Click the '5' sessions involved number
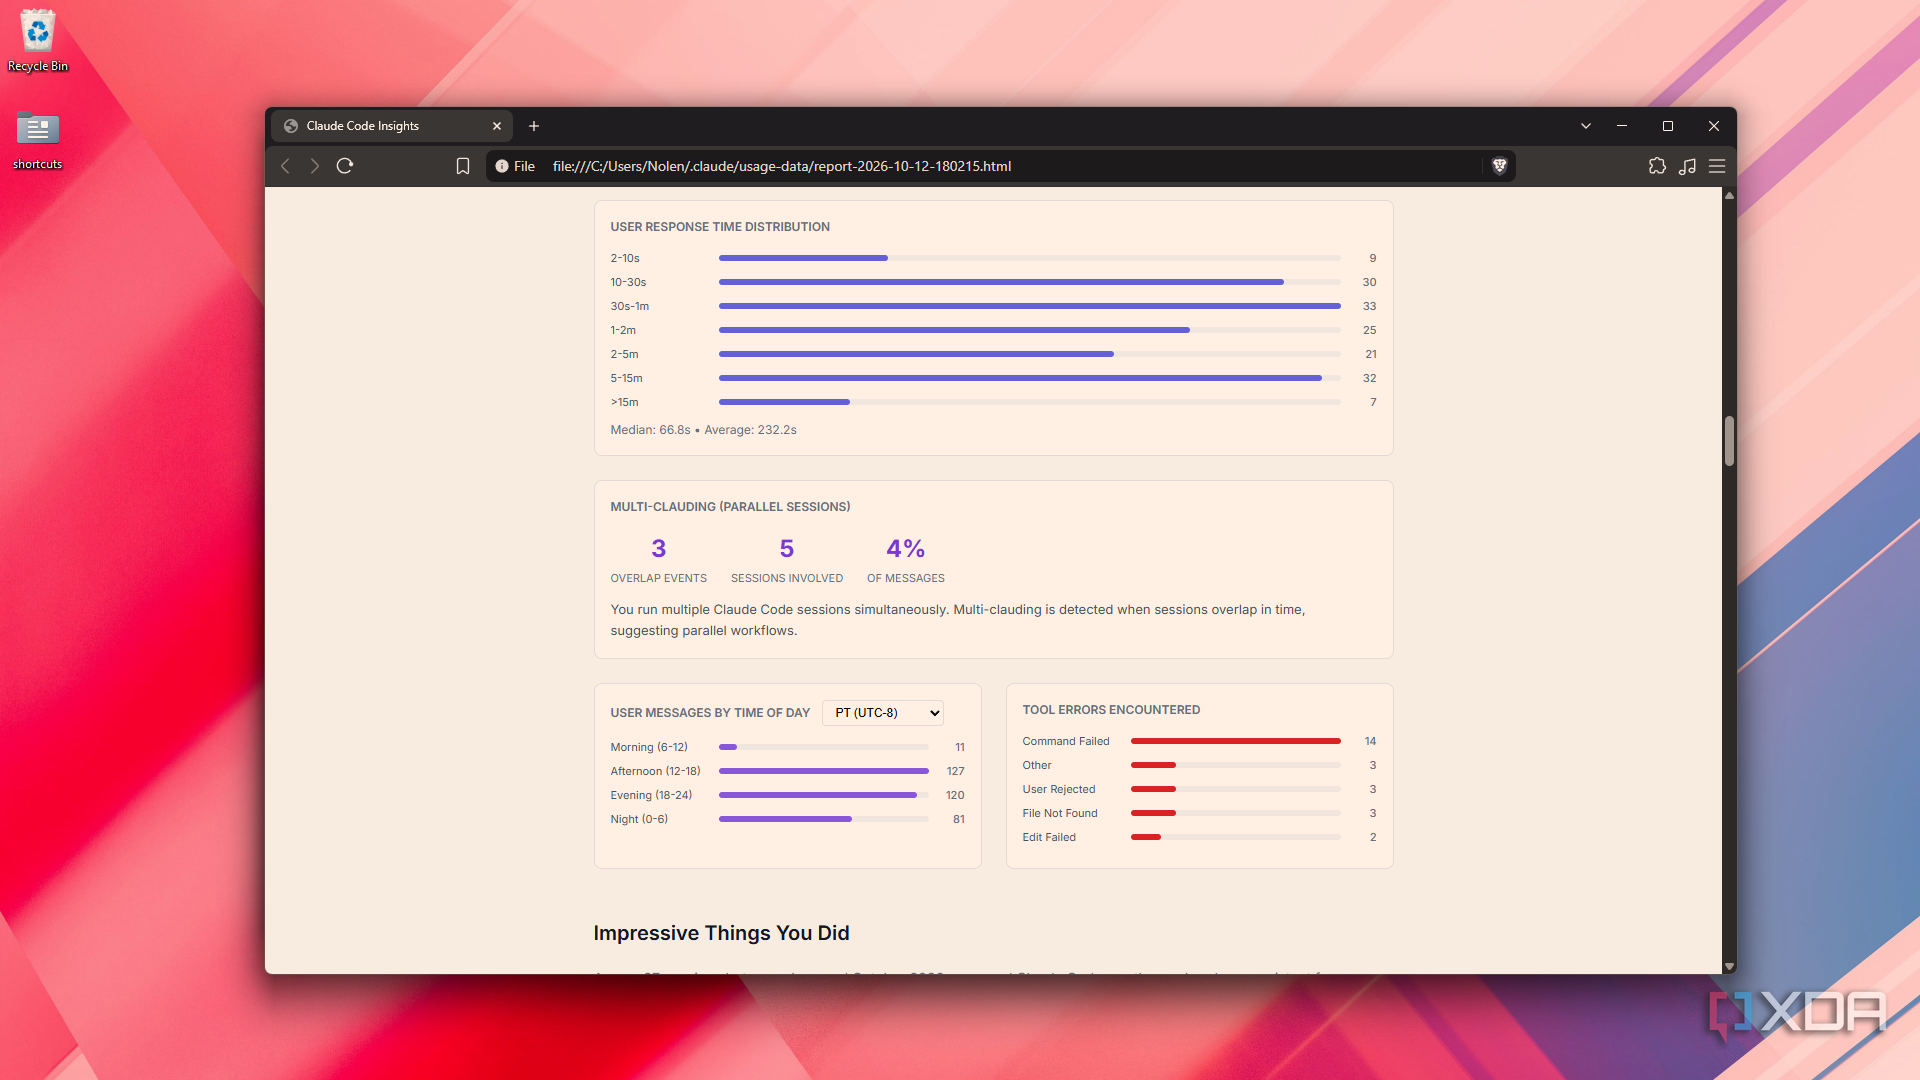This screenshot has height=1080, width=1920. click(787, 548)
